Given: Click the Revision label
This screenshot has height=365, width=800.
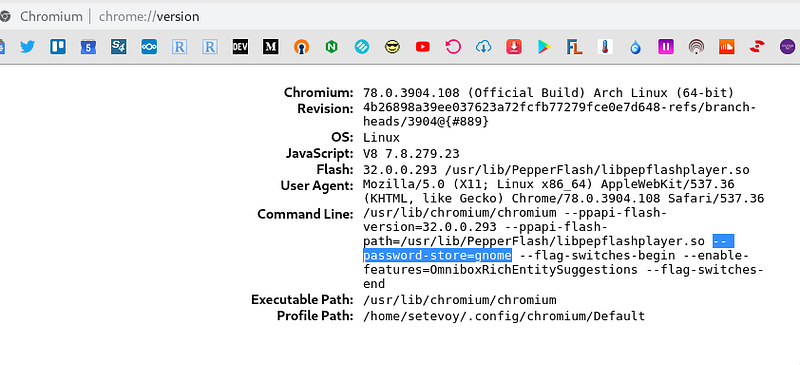Looking at the screenshot, I should click(x=326, y=109).
